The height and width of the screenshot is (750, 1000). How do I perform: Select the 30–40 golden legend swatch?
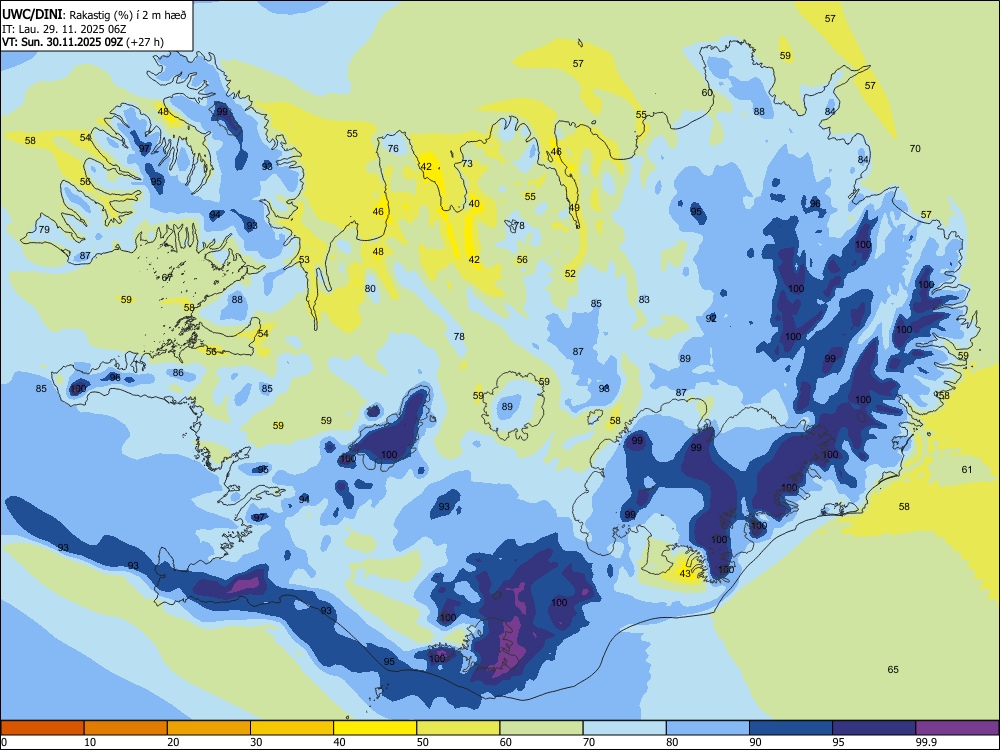click(x=292, y=728)
